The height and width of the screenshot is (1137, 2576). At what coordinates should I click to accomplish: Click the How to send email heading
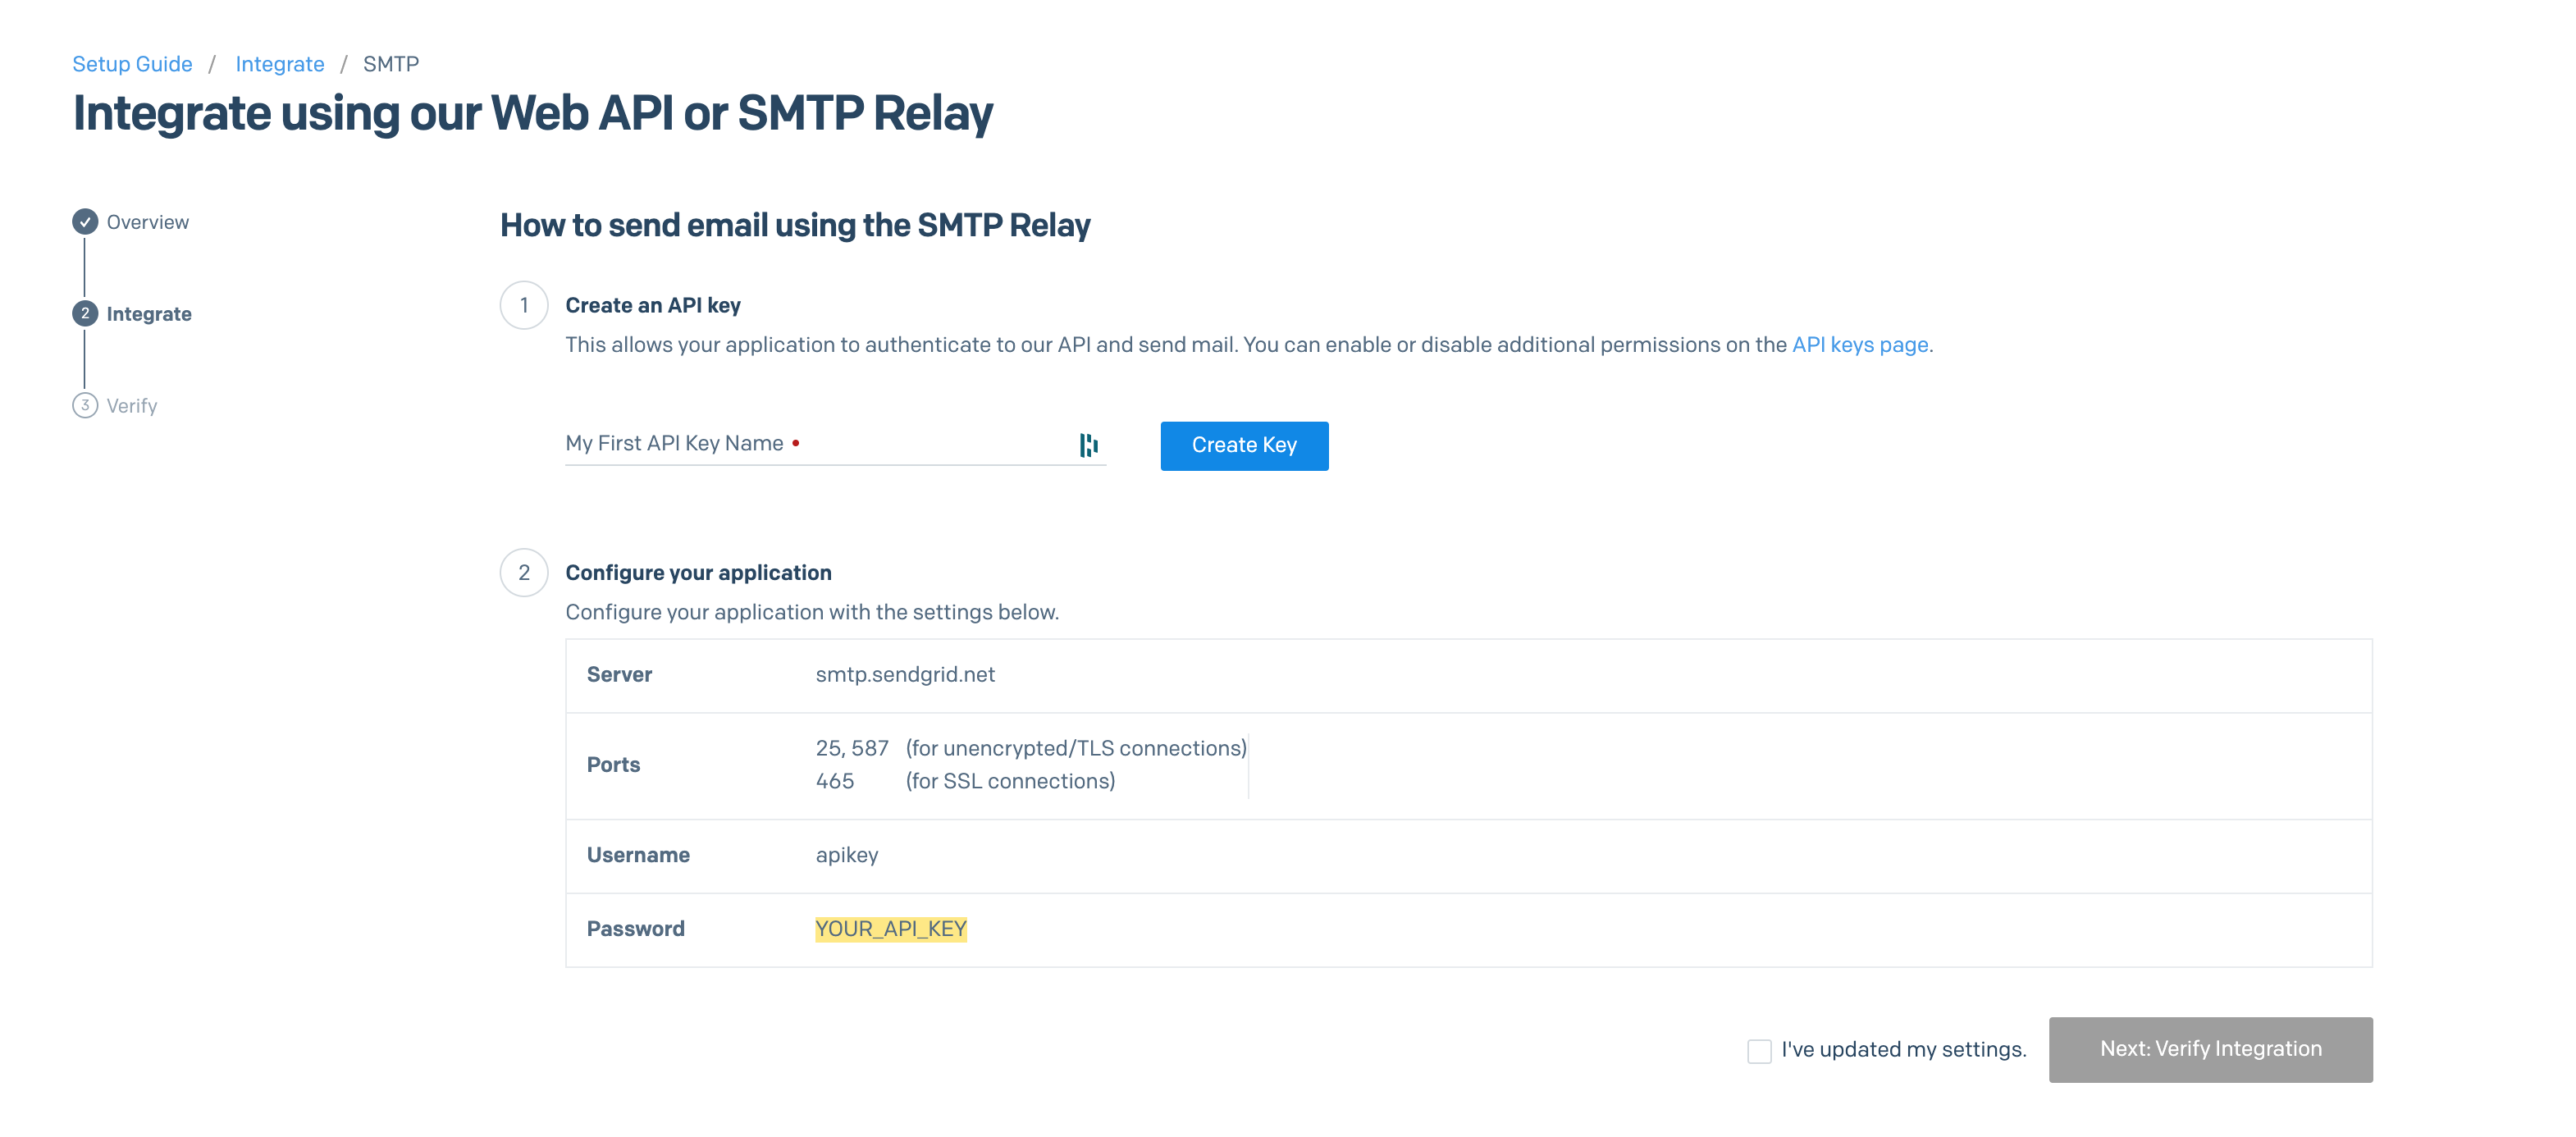tap(795, 226)
